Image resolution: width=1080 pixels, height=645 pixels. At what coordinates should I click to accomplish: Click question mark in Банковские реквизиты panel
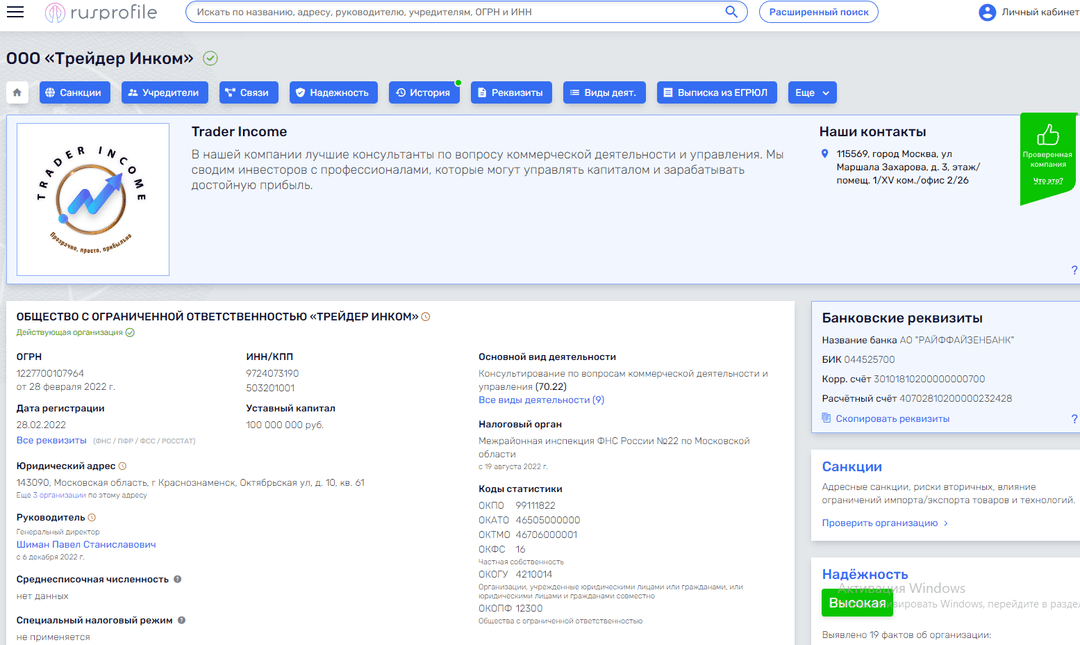tap(1074, 419)
